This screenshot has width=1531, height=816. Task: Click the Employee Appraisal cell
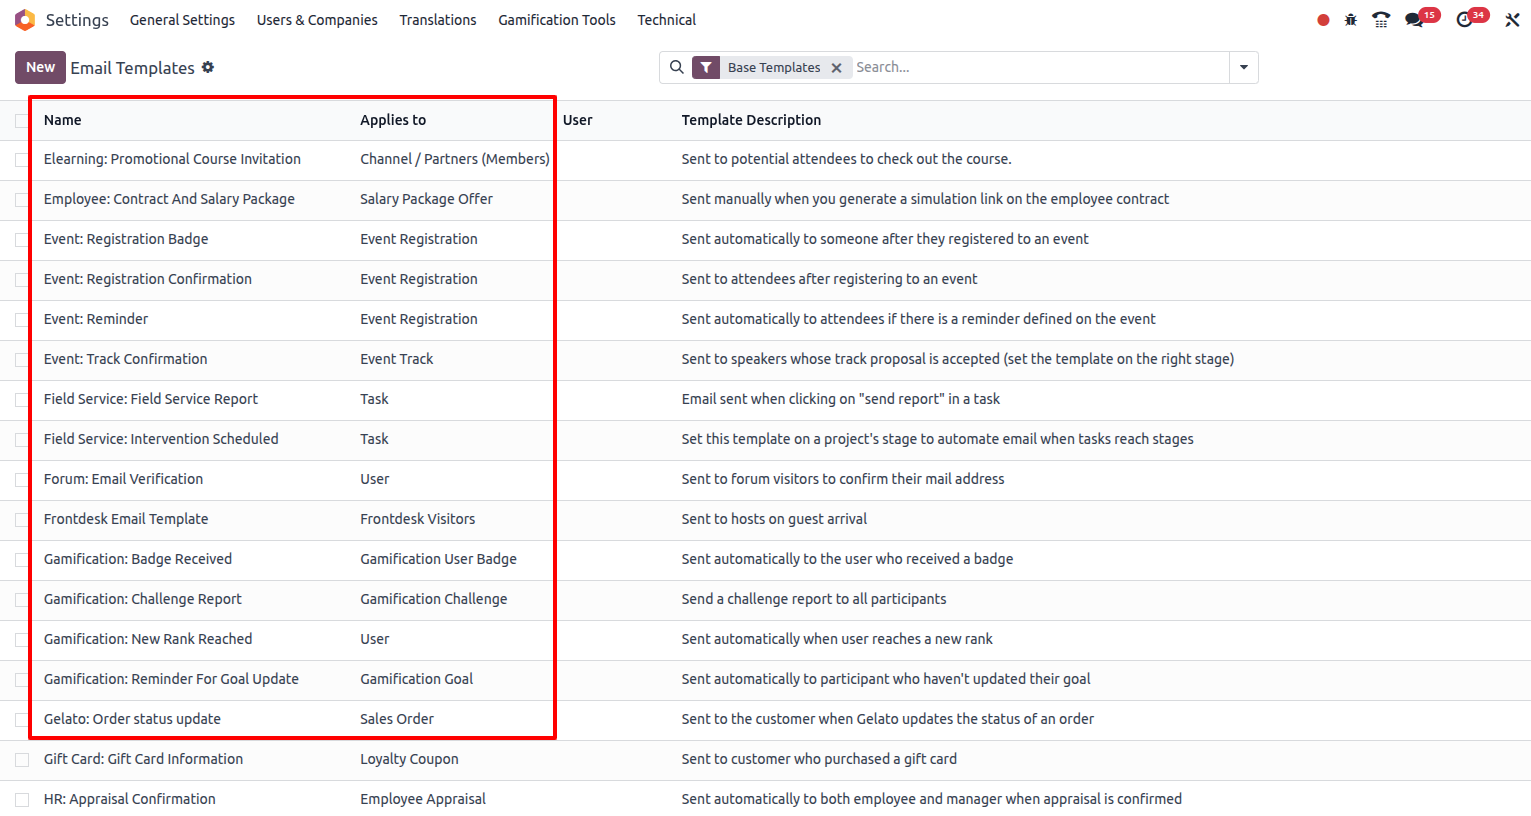(x=423, y=799)
